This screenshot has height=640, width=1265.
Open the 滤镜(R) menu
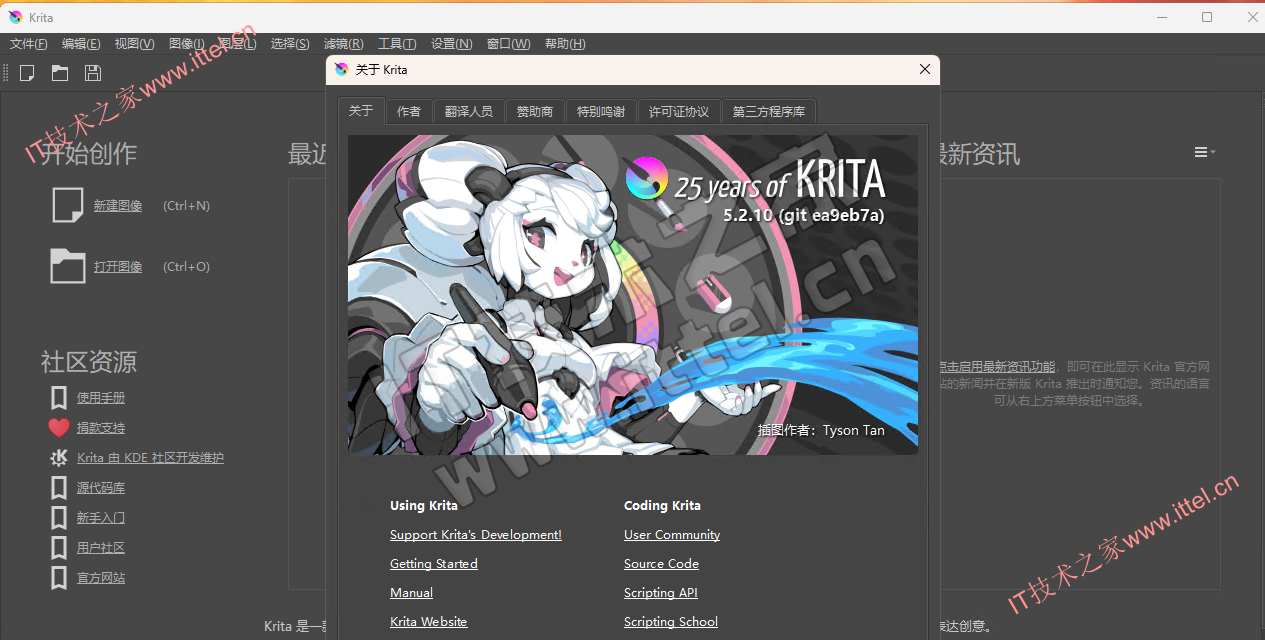coord(344,44)
